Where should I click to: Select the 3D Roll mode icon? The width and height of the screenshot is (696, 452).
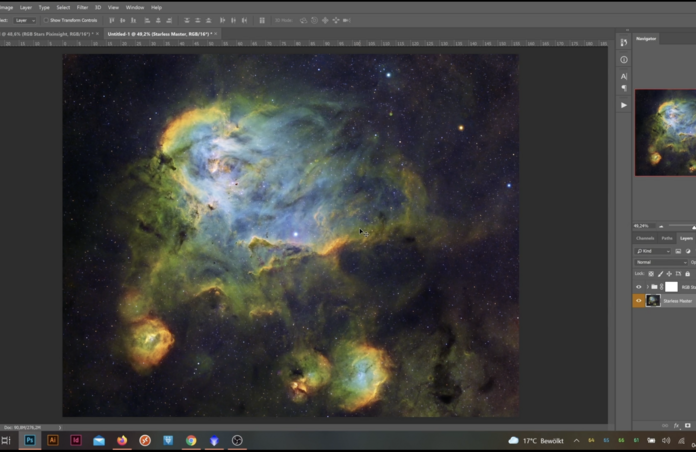point(314,20)
